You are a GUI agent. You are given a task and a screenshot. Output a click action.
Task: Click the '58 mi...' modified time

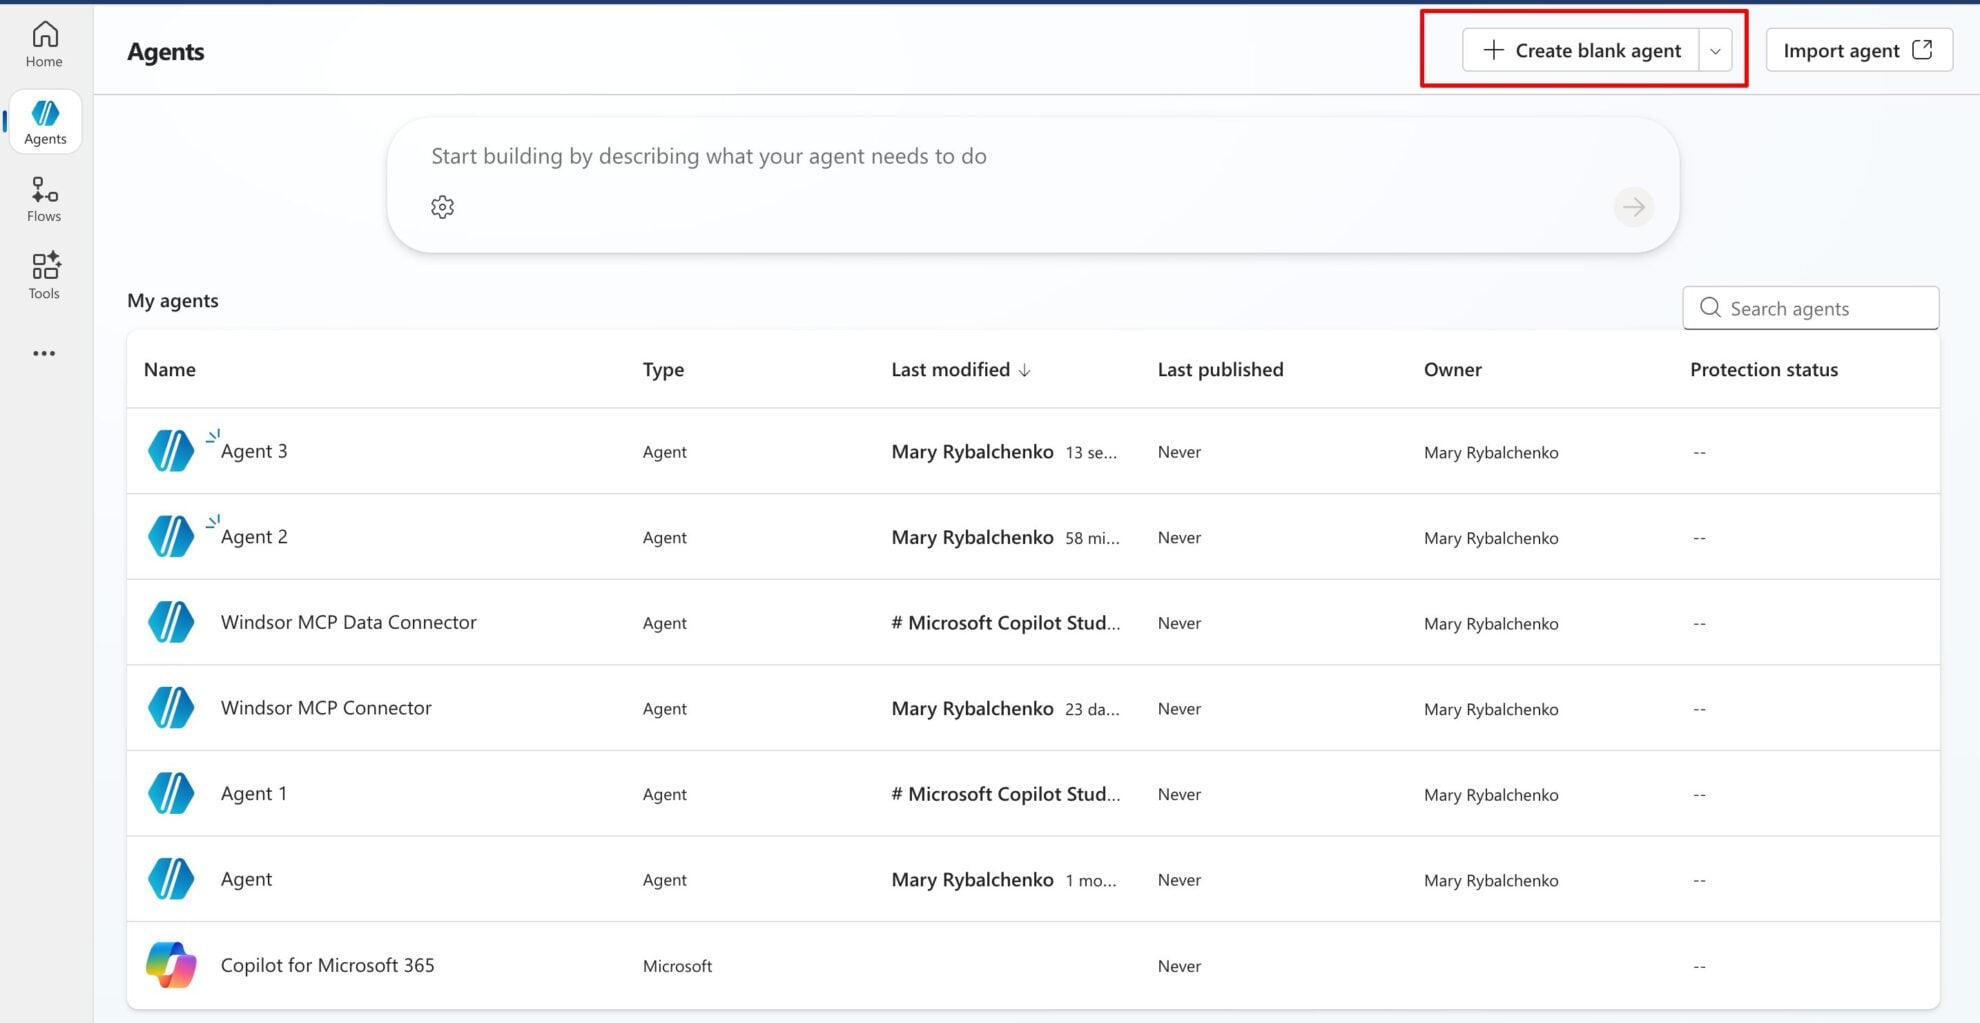point(1092,538)
